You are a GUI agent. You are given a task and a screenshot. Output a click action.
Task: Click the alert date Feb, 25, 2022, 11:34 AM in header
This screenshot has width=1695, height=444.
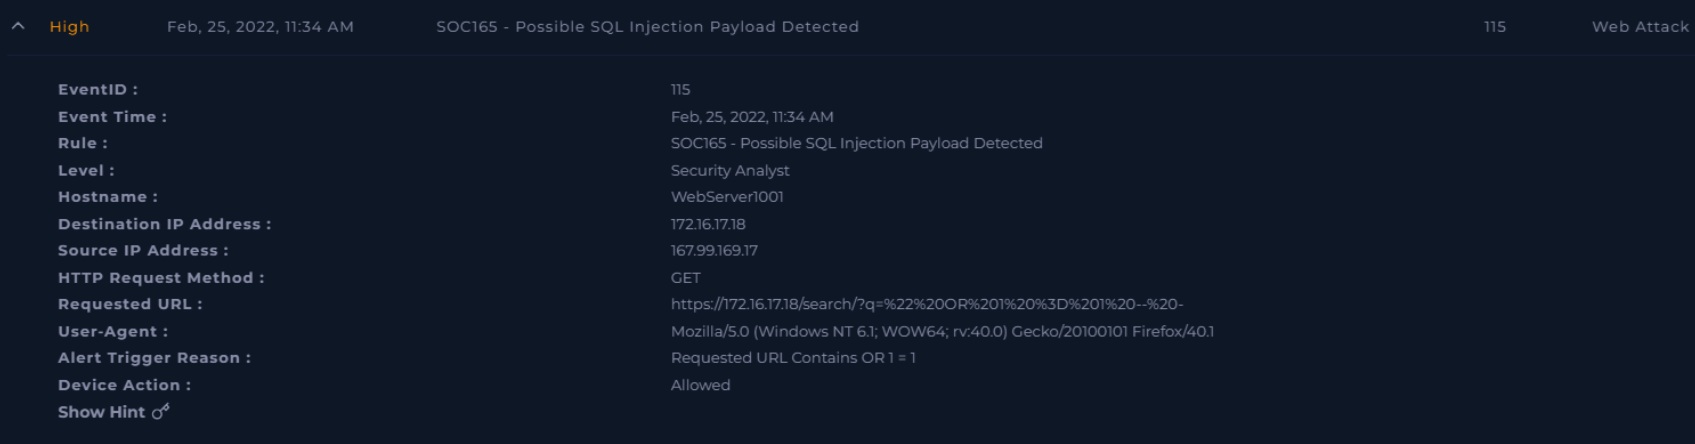[x=260, y=27]
